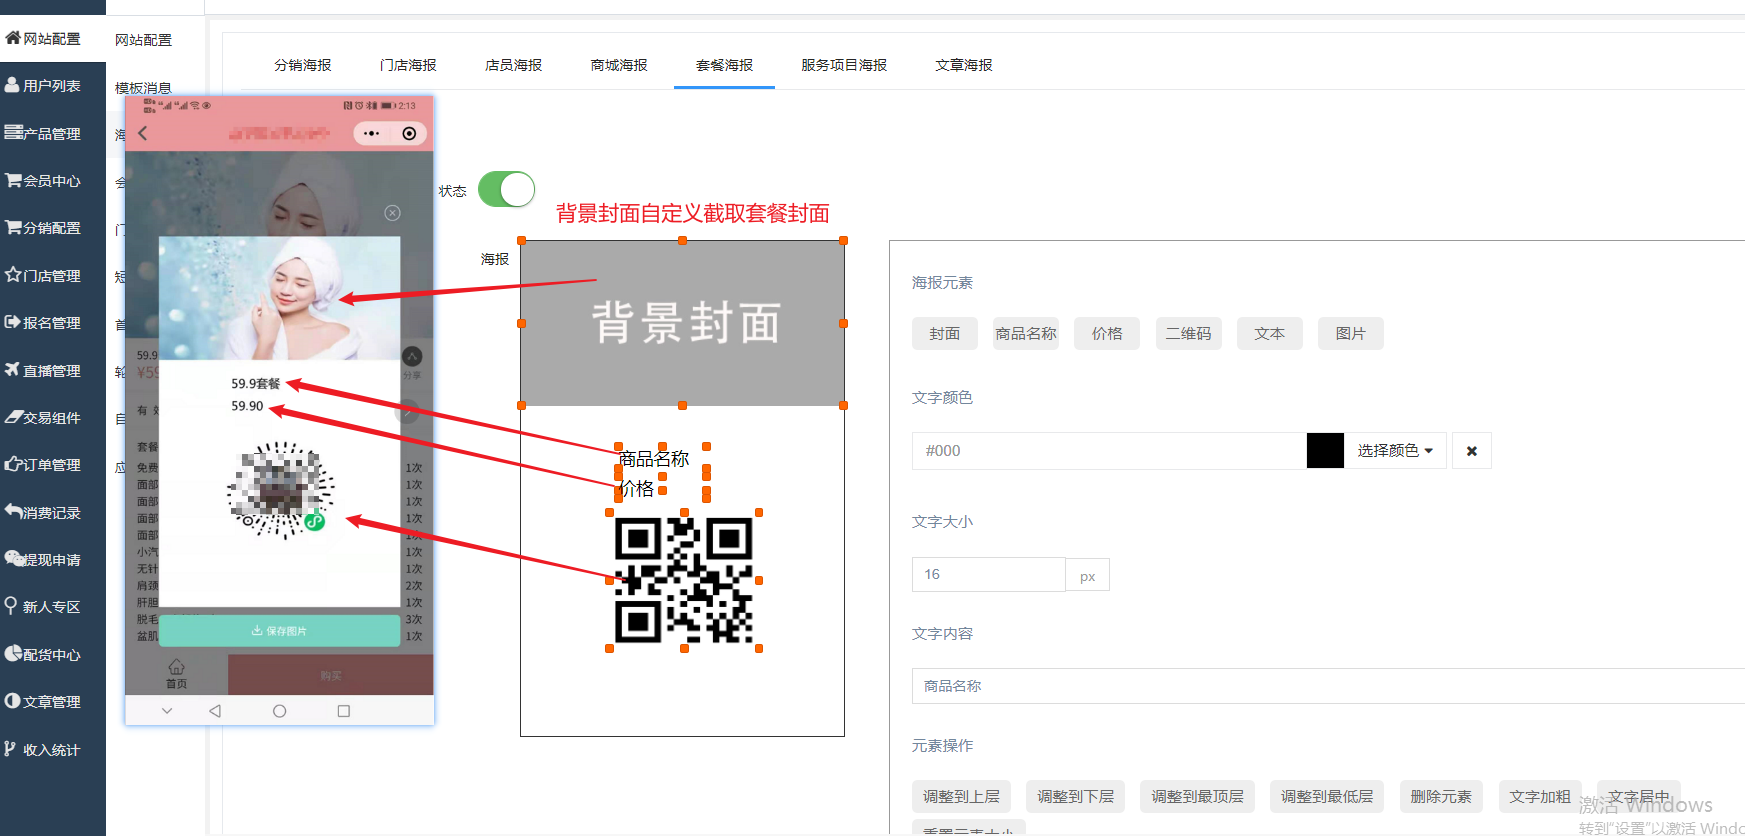This screenshot has height=836, width=1745.
Task: Open 网站配置 in the secondary menu
Action: 143,40
